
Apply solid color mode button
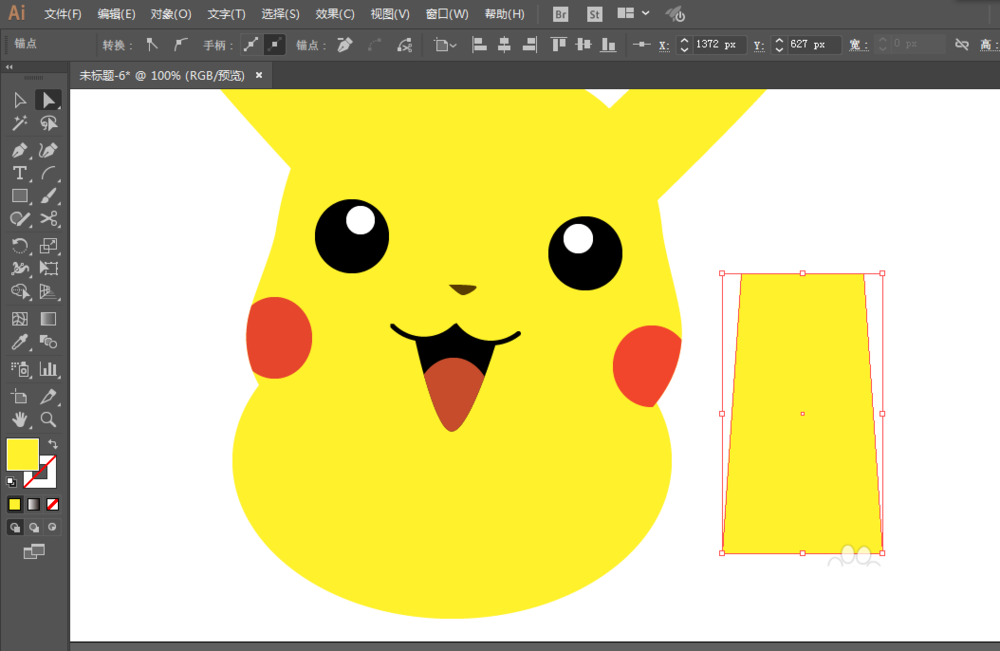click(x=15, y=504)
